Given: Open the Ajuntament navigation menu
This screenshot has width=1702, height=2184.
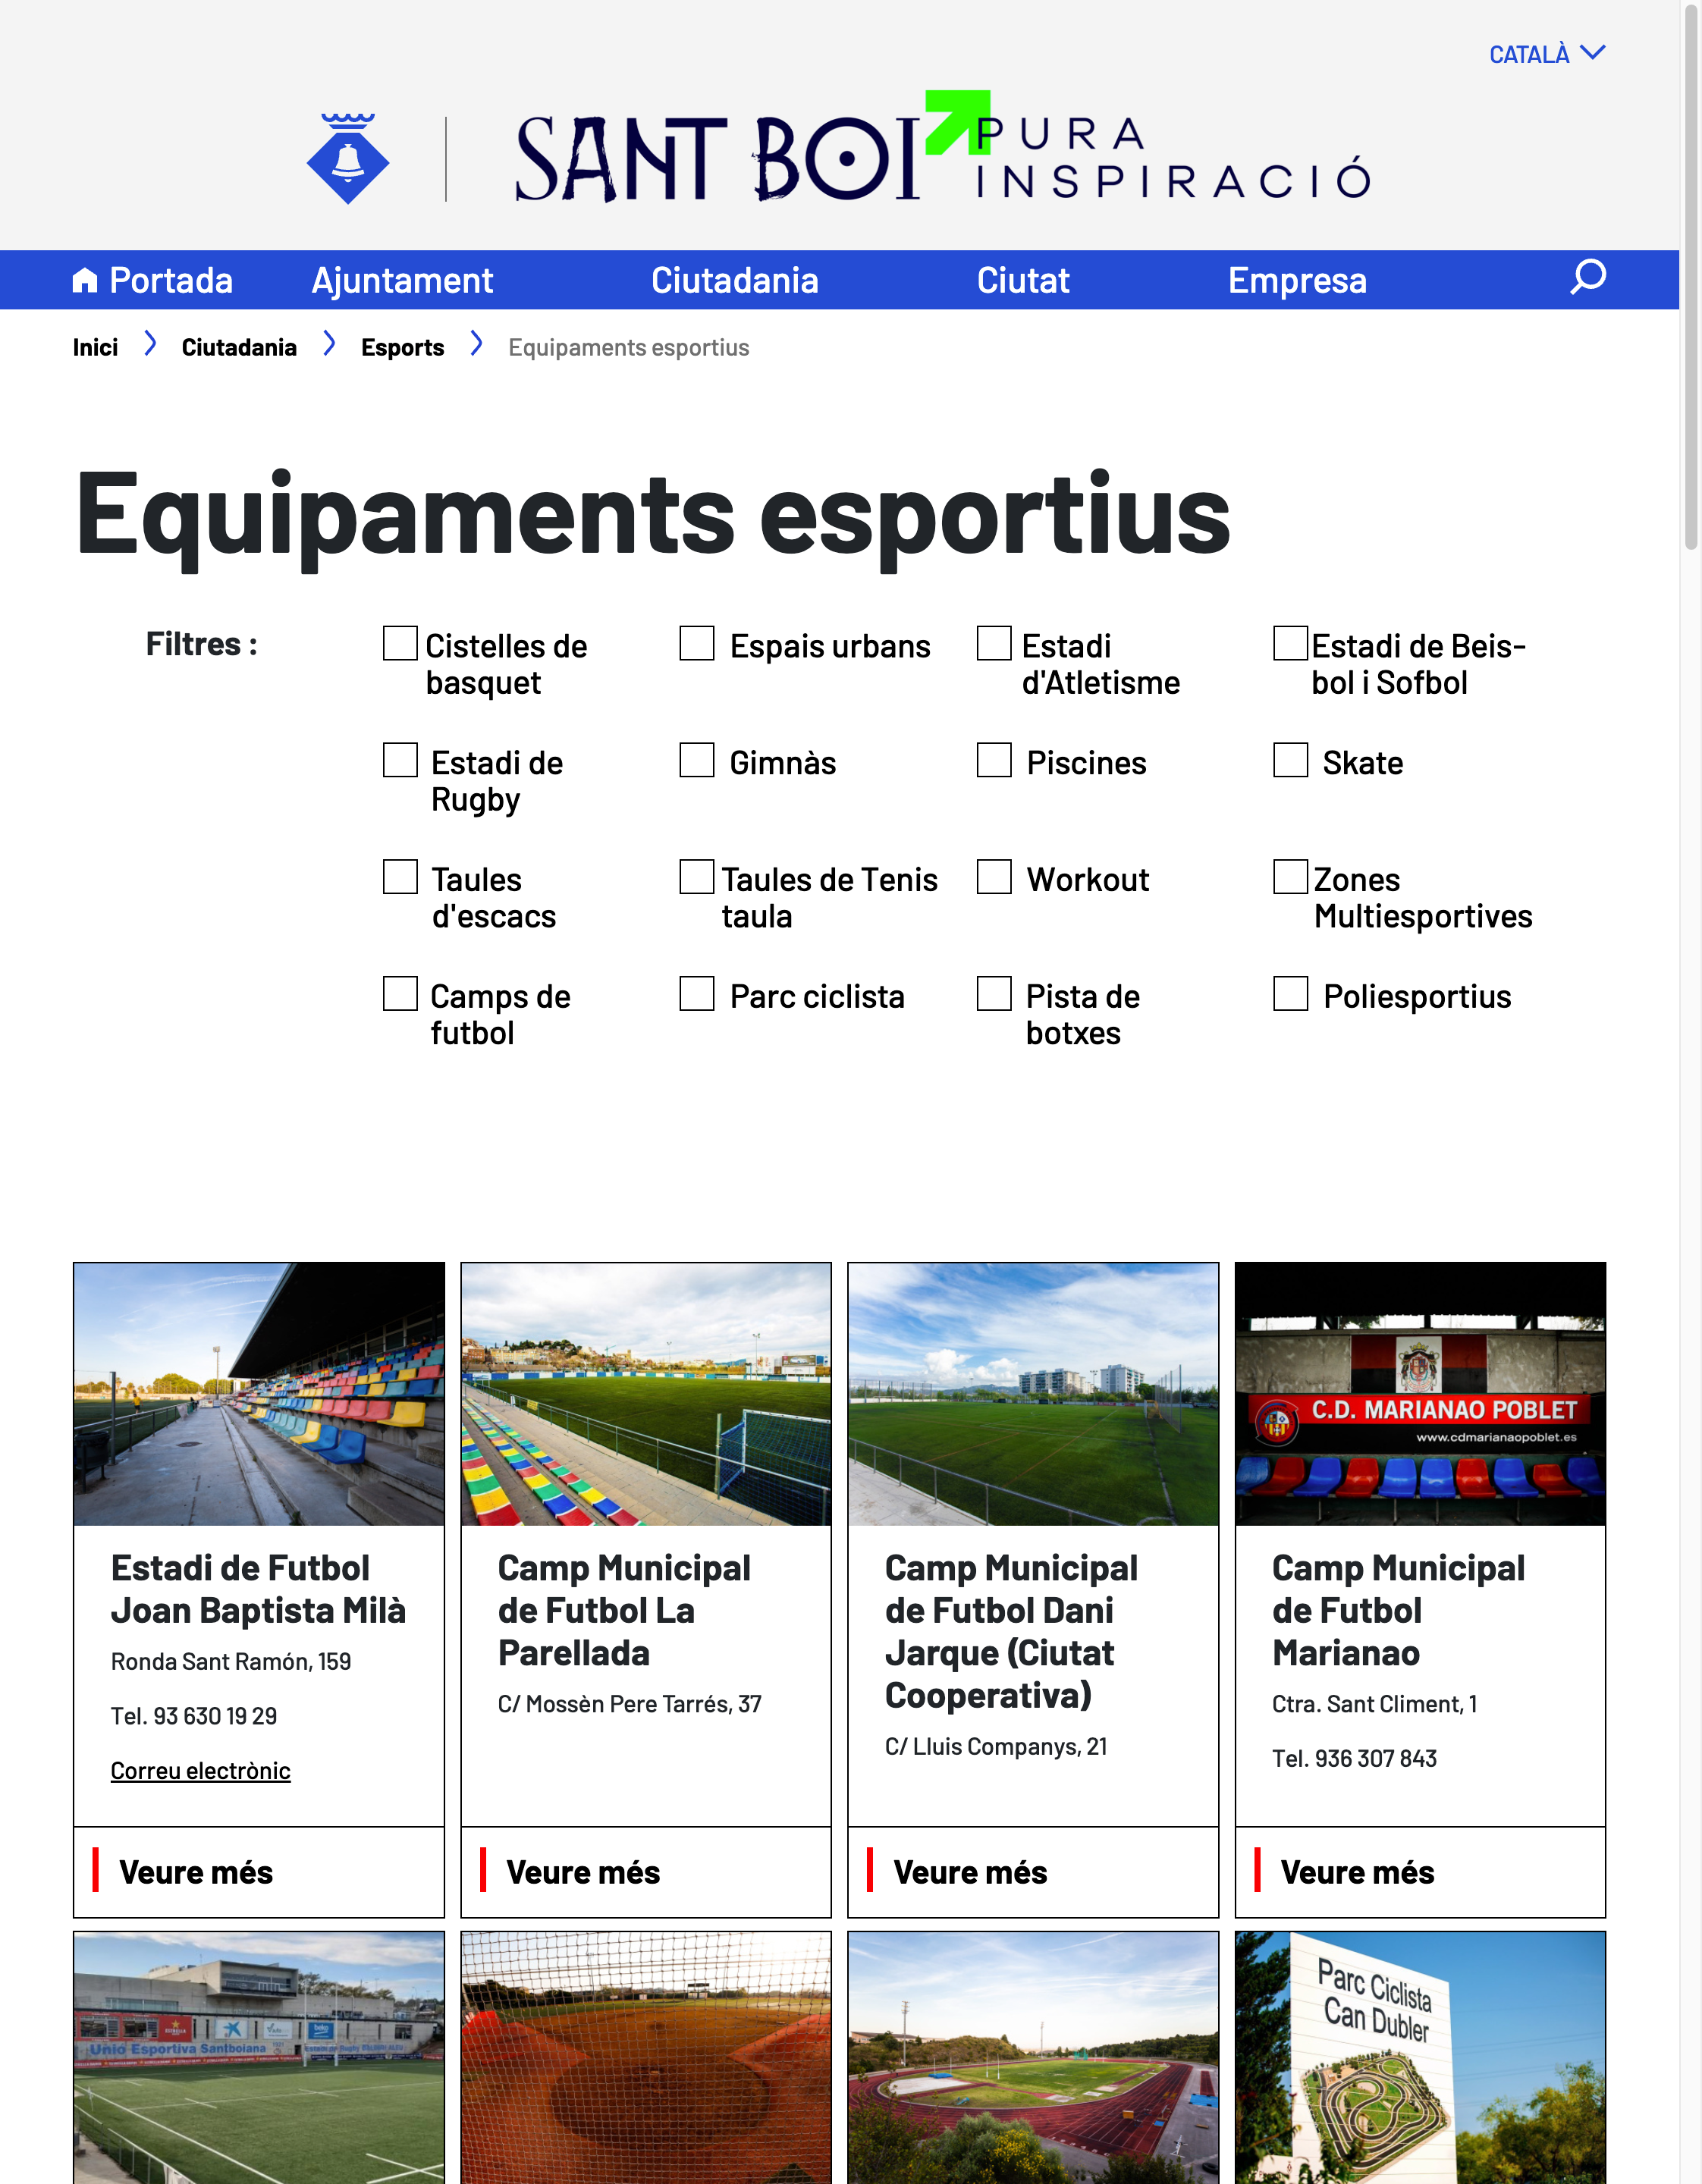Looking at the screenshot, I should point(402,281).
